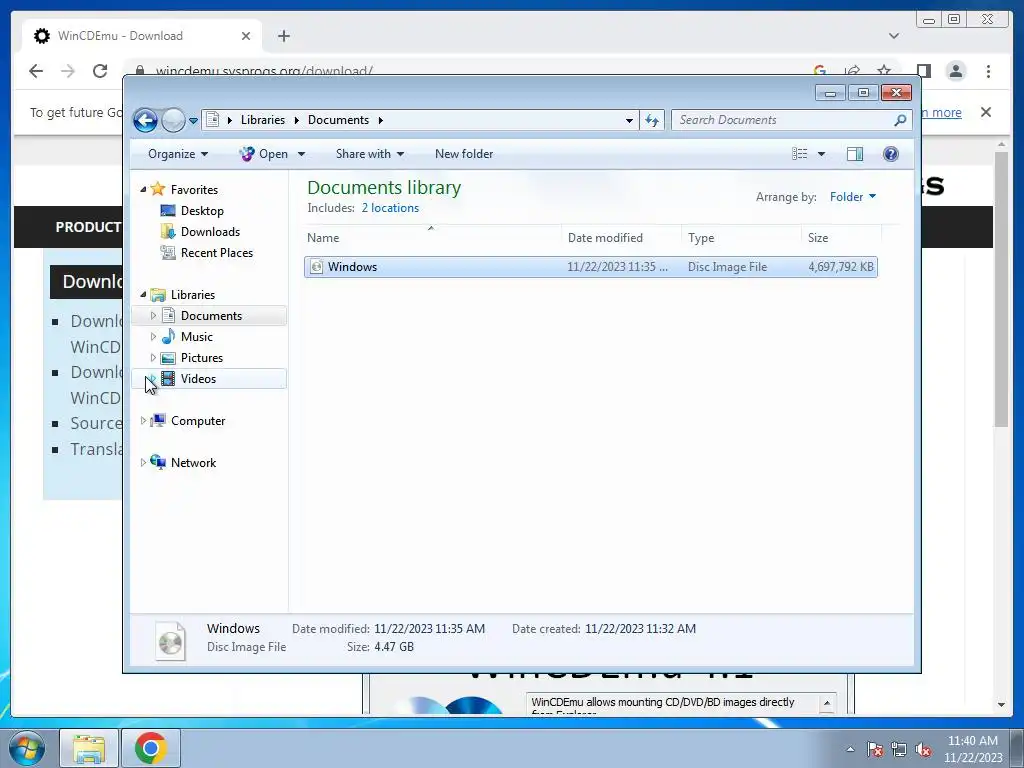1024x768 pixels.
Task: Expand the Music library node
Action: [x=153, y=336]
